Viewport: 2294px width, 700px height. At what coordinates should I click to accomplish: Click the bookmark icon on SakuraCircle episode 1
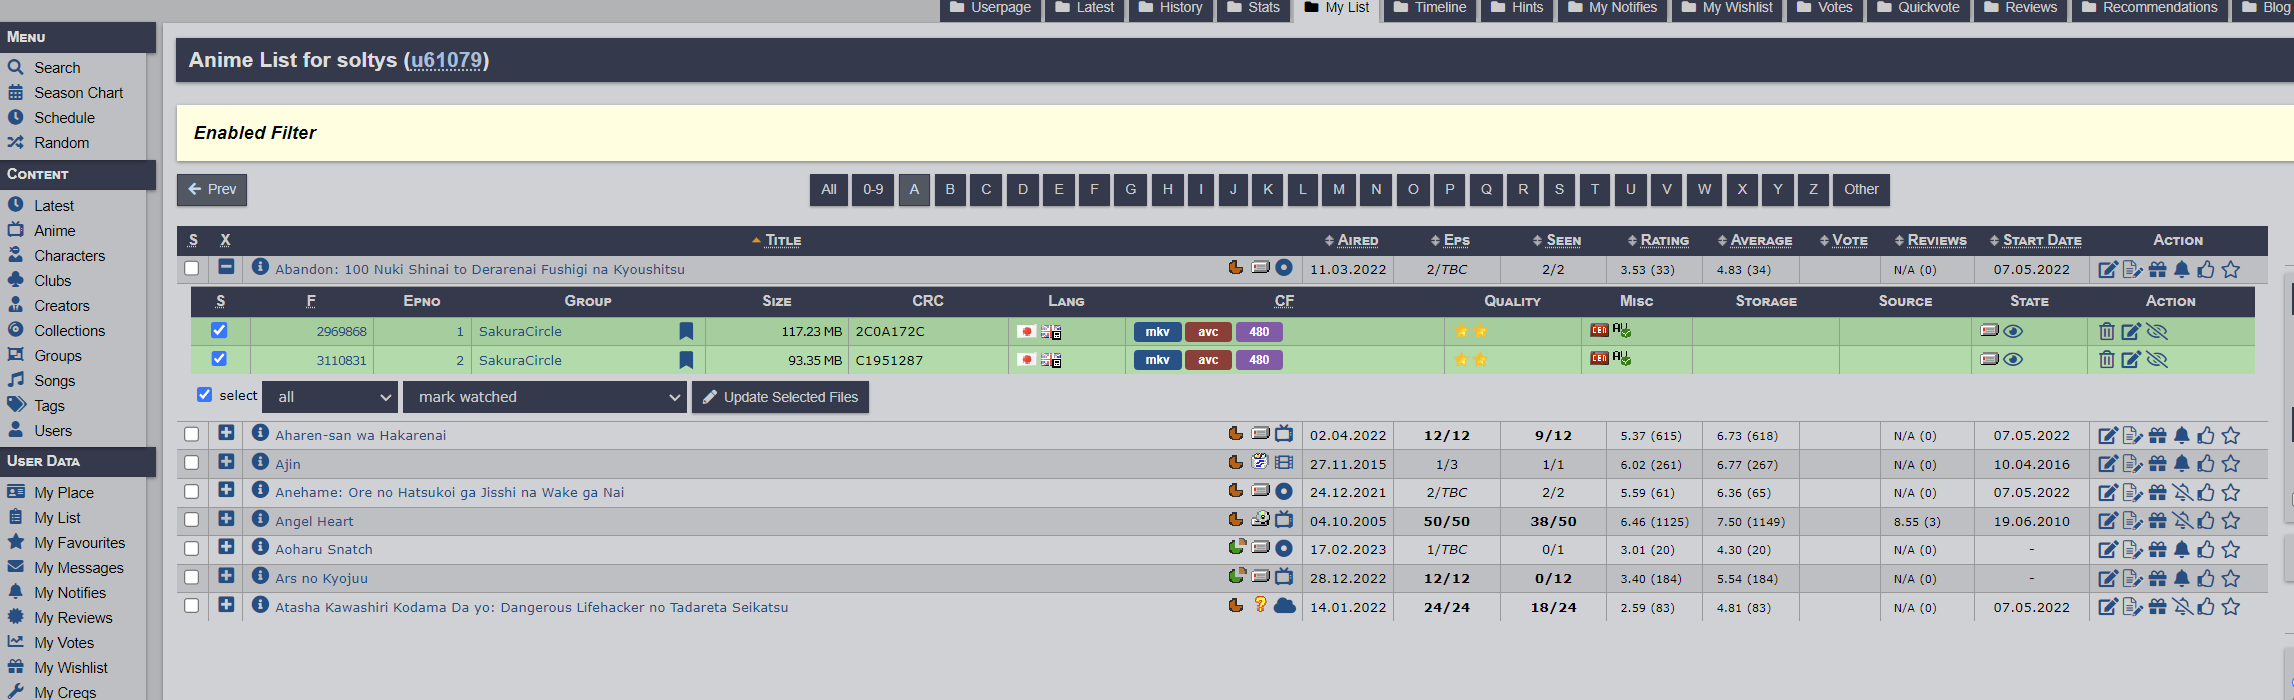tap(686, 331)
